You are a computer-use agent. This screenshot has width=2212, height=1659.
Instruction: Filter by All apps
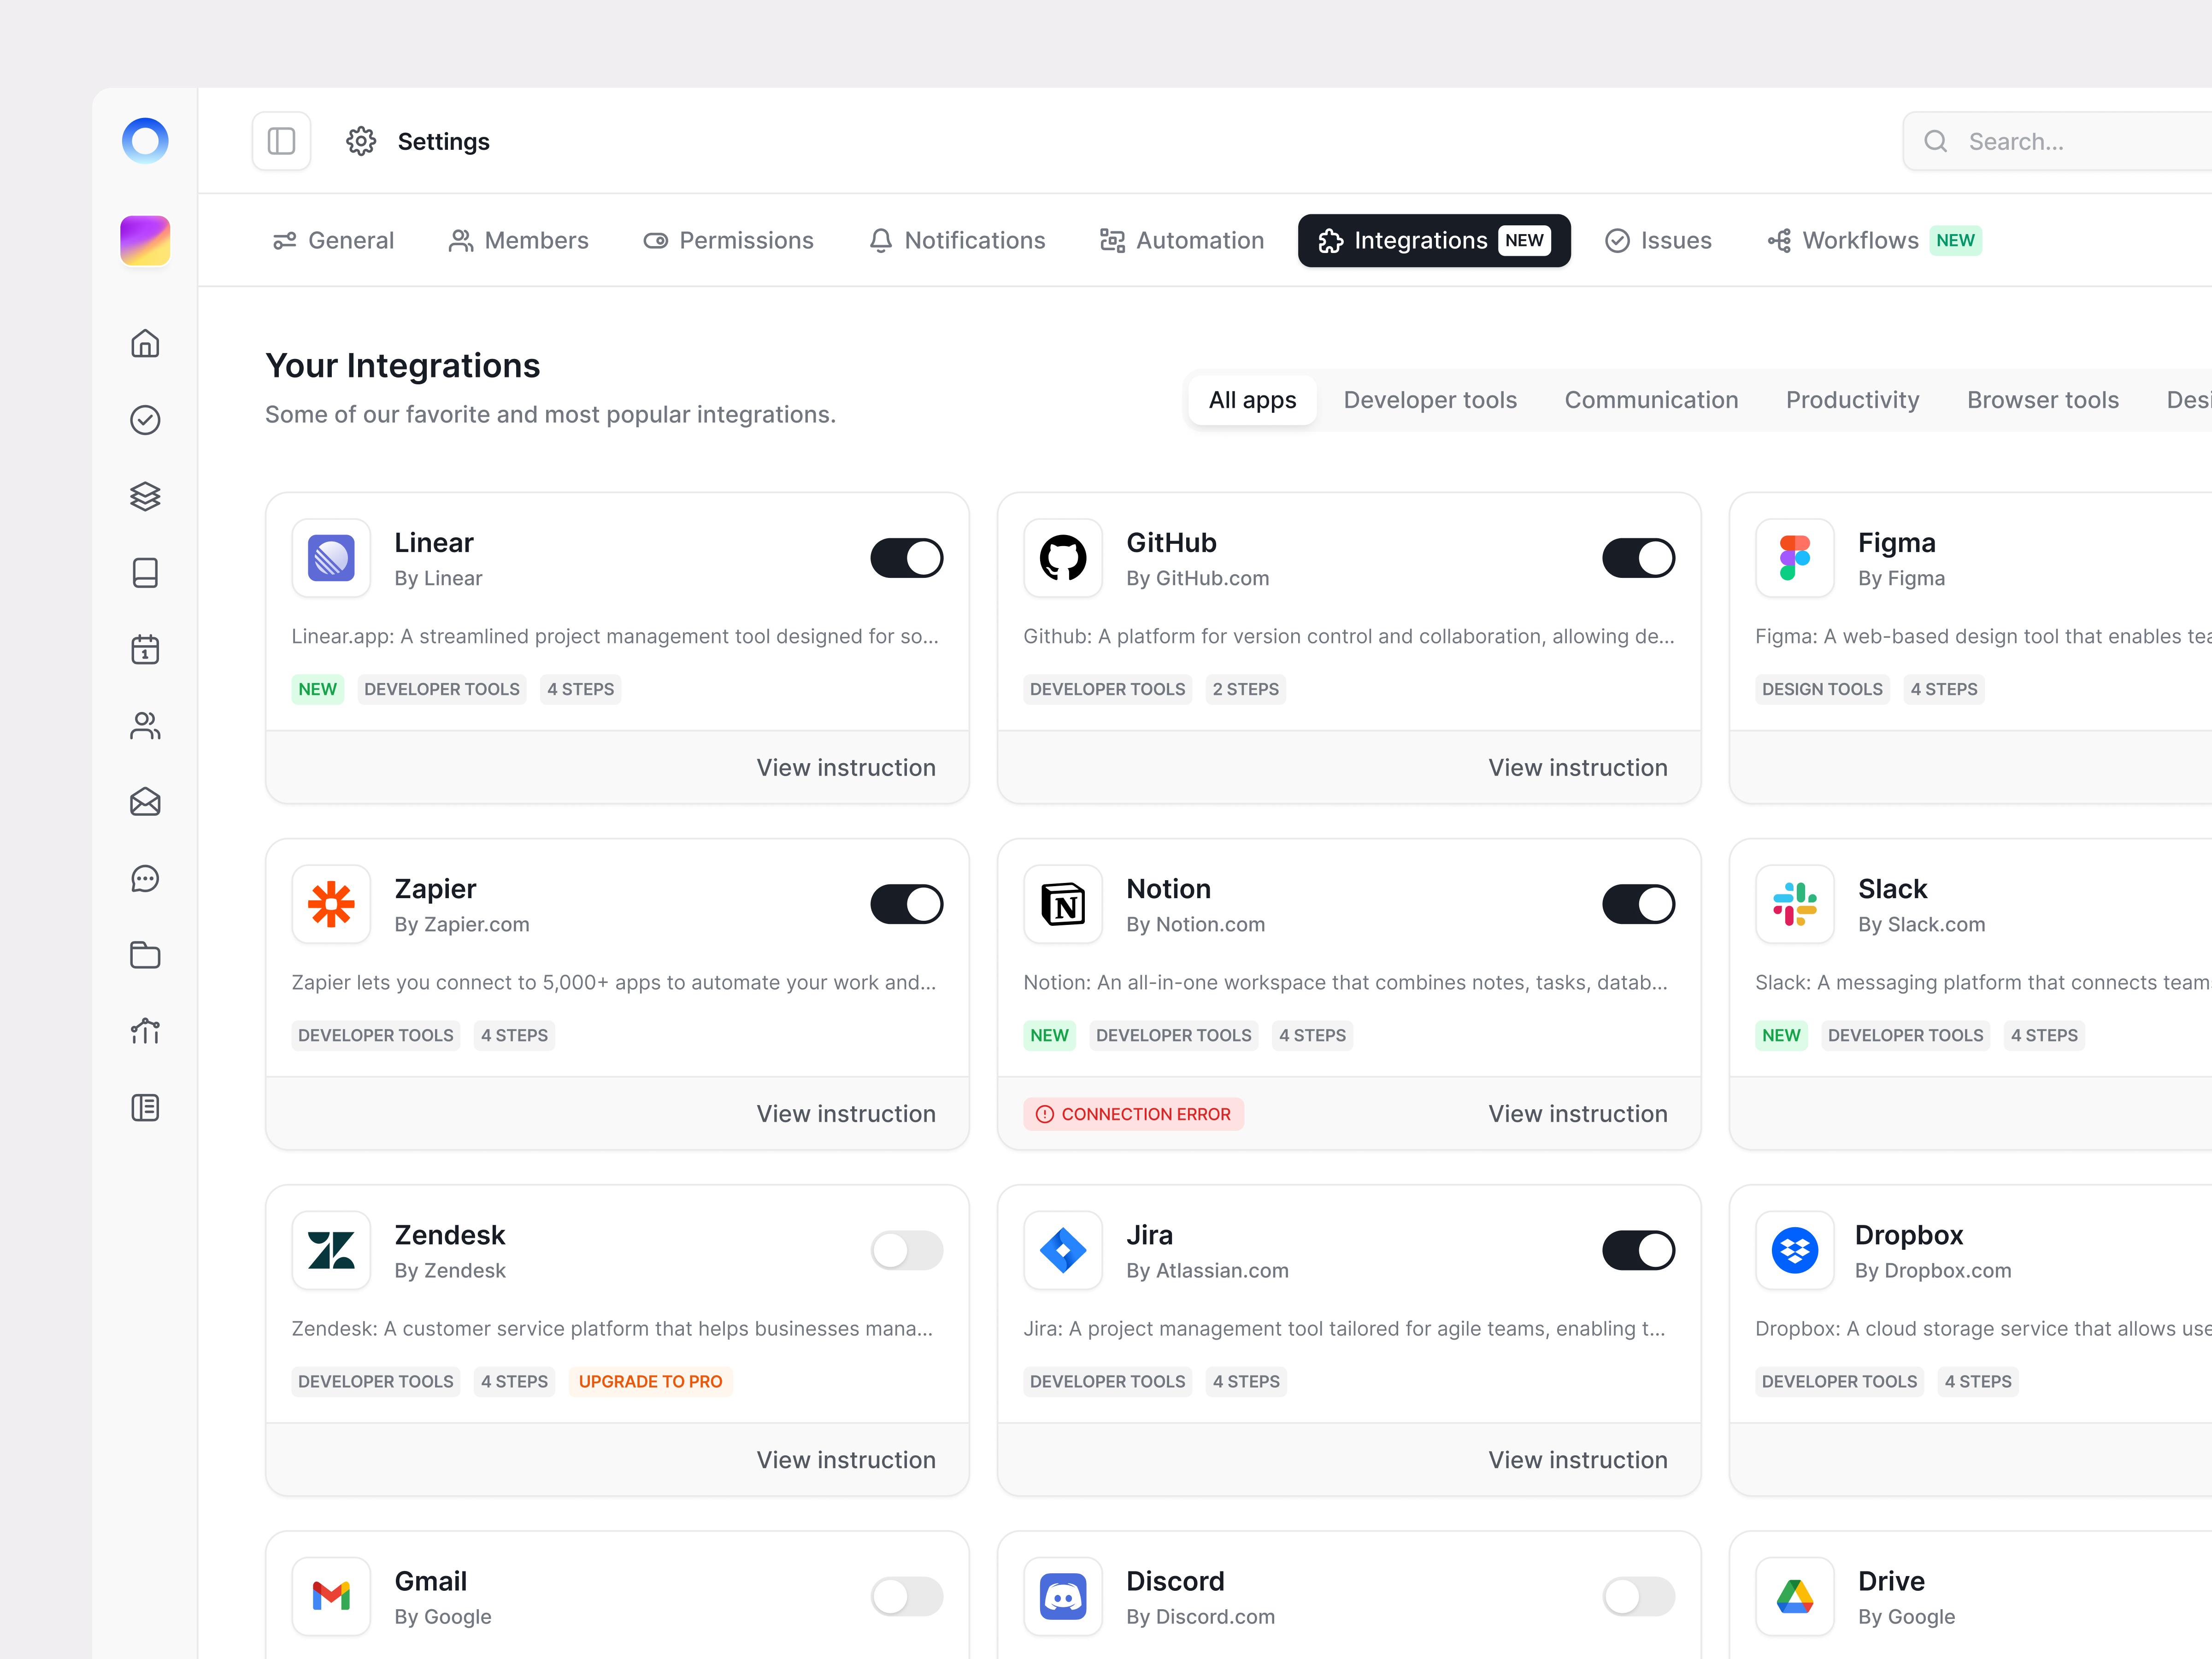coord(1252,400)
